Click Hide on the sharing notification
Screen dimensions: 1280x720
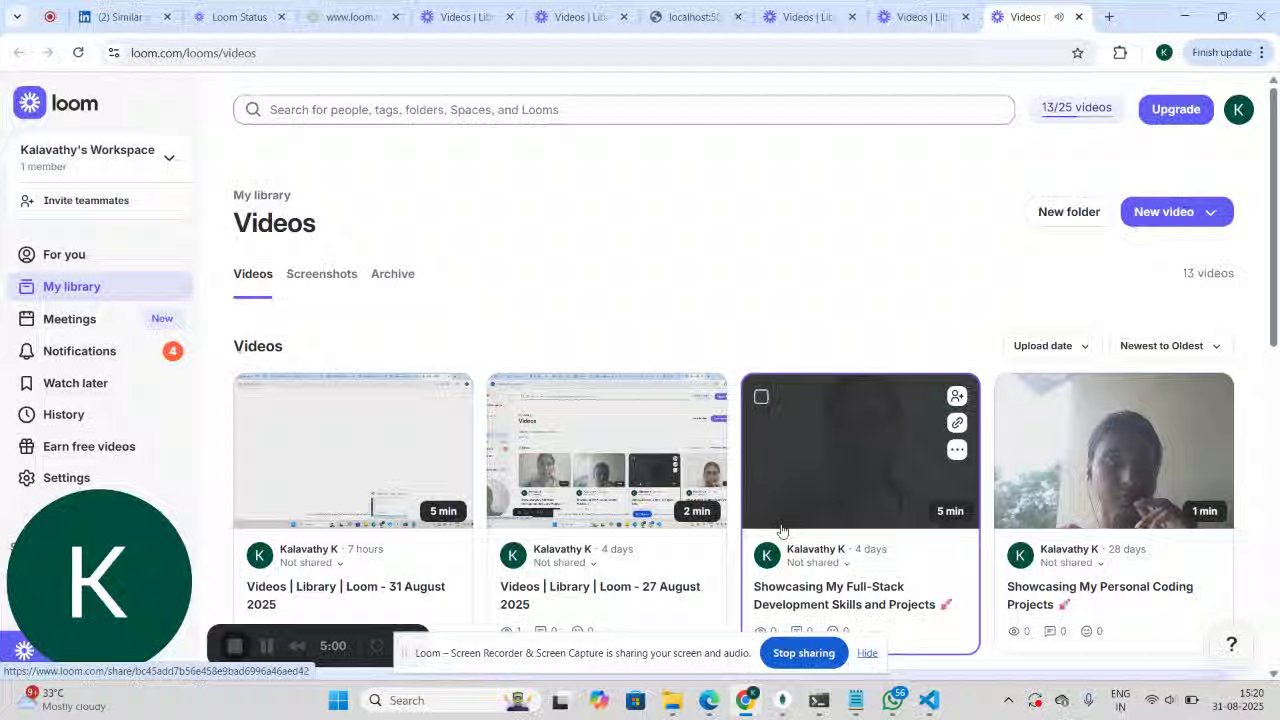867,653
